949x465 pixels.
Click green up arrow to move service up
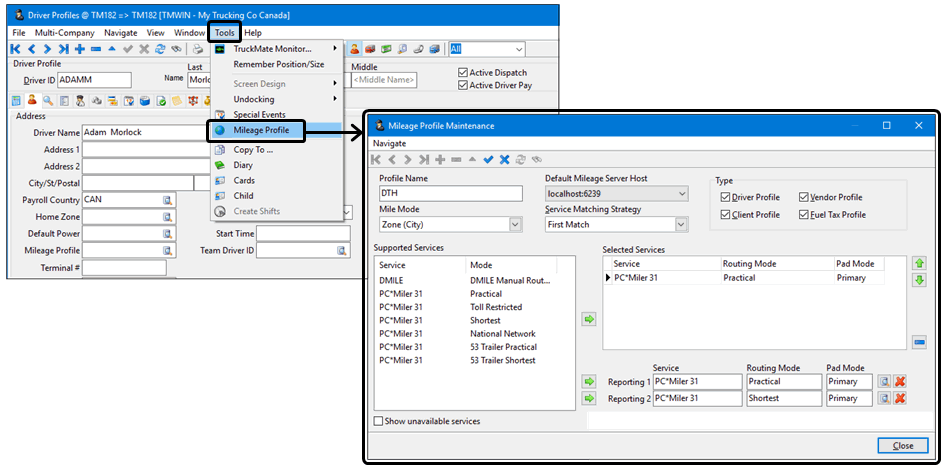(919, 263)
